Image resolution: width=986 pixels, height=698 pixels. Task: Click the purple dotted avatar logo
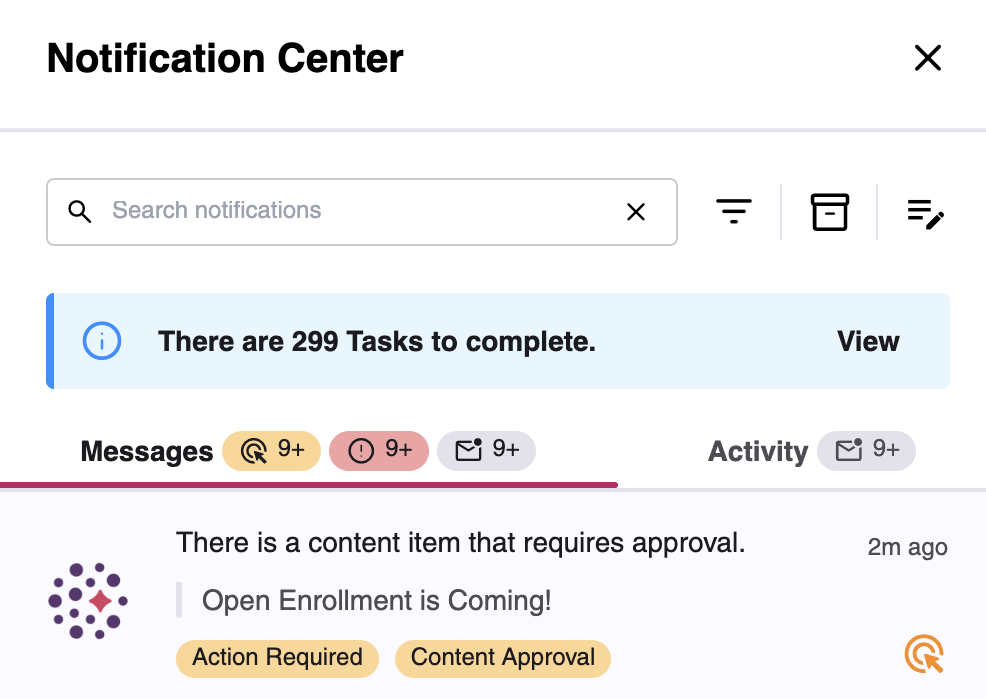coord(88,601)
